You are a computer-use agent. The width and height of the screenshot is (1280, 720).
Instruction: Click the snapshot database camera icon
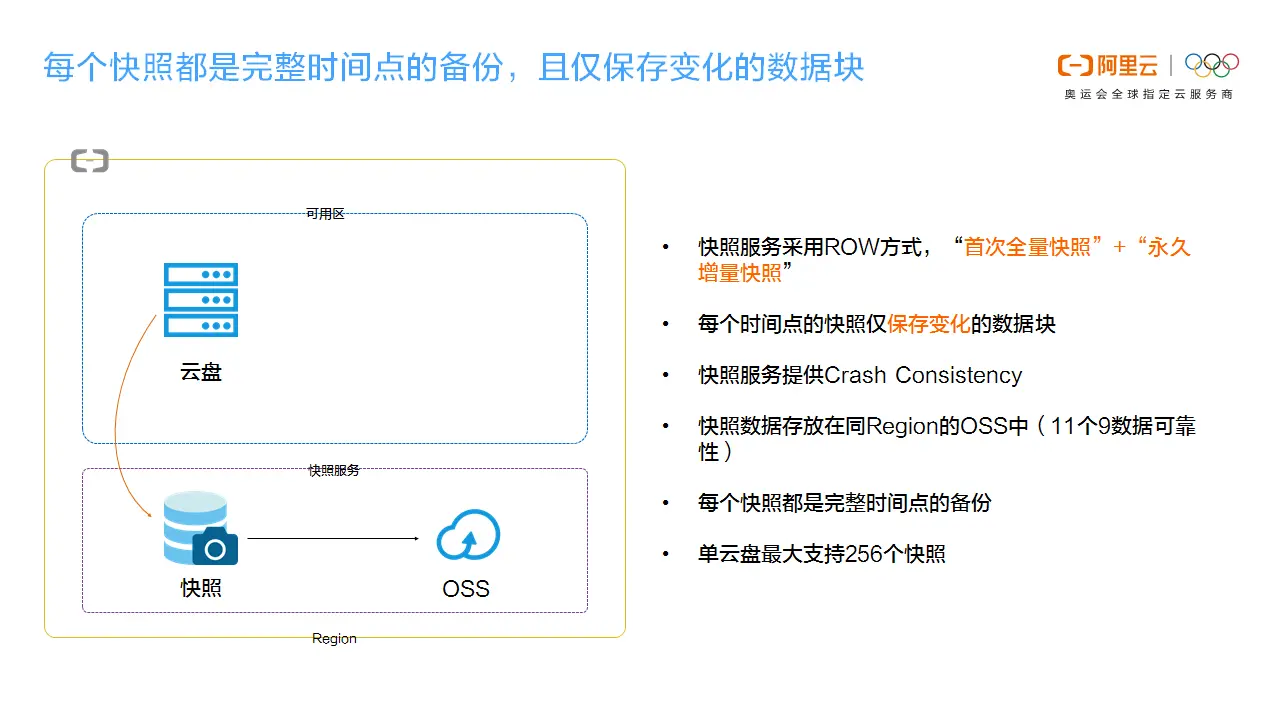click(x=201, y=529)
